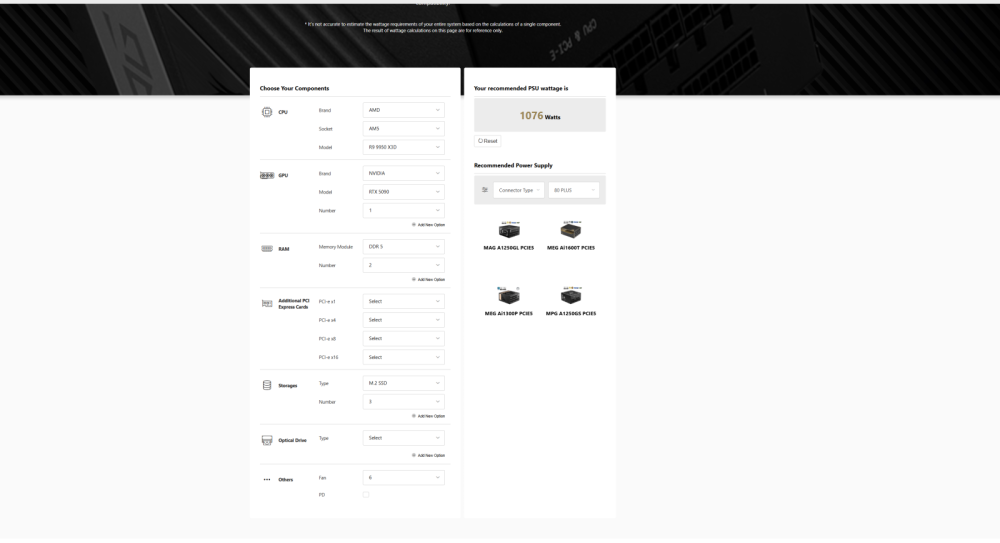Click the filter sliders icon beside Connector Type
The height and width of the screenshot is (543, 1000).
[x=485, y=190]
